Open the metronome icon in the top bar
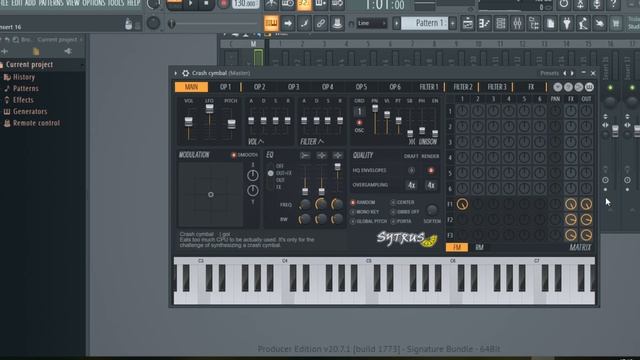This screenshot has width=640, height=360. (271, 4)
